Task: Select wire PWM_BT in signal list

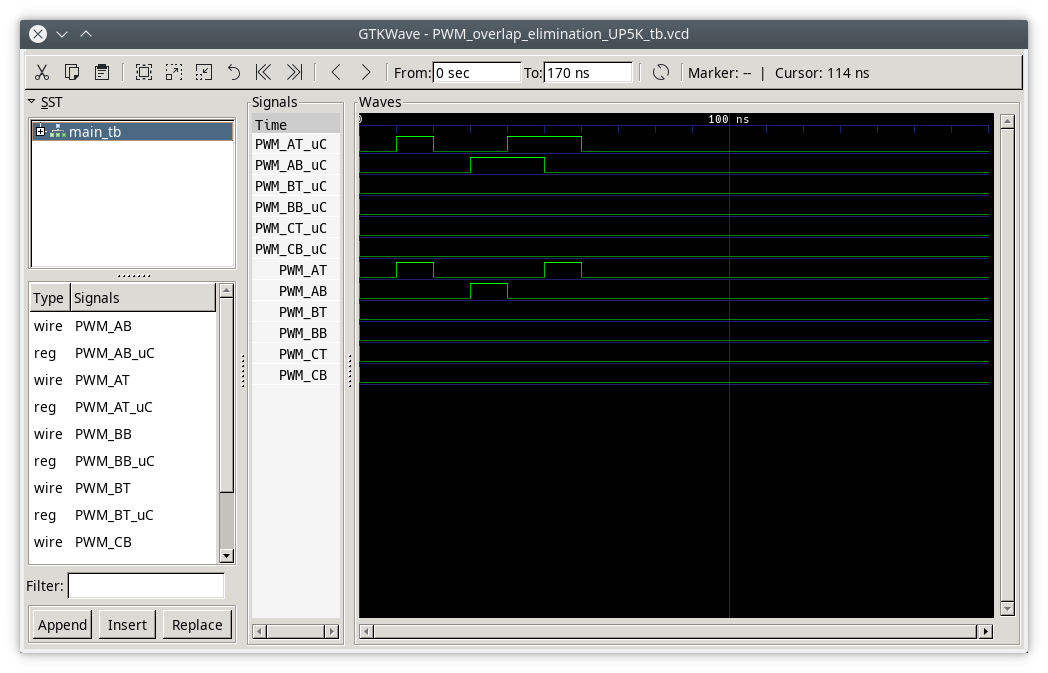Action: 124,489
